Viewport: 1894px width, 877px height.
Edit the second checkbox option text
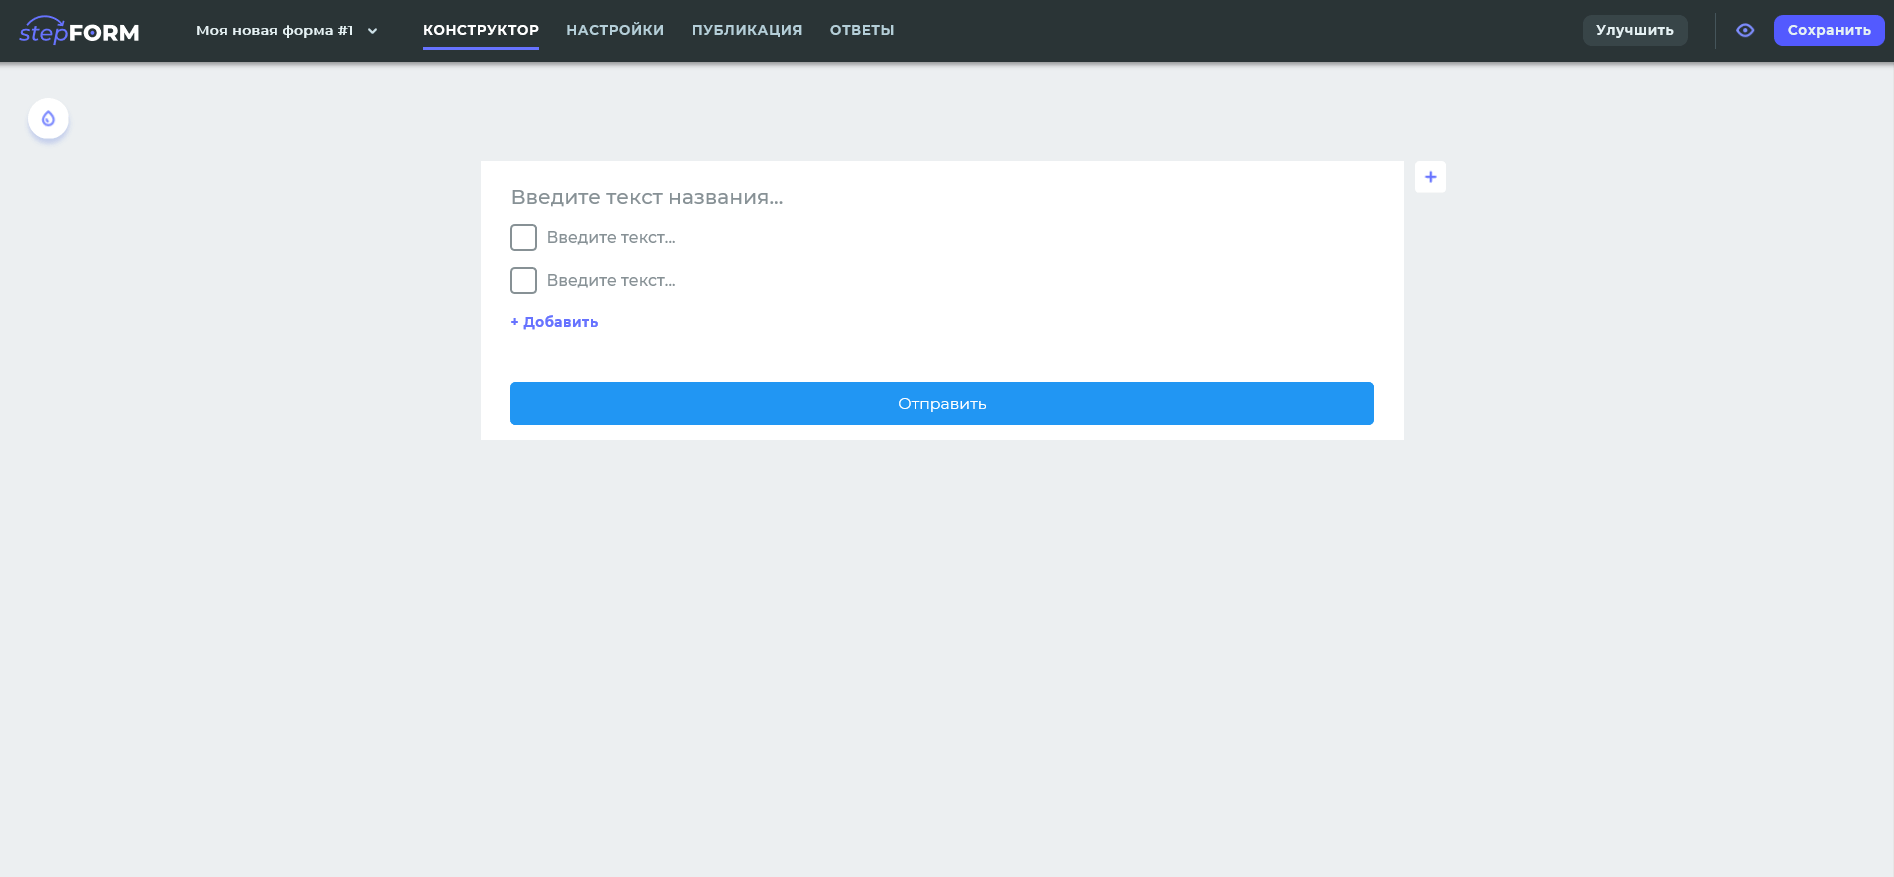611,281
